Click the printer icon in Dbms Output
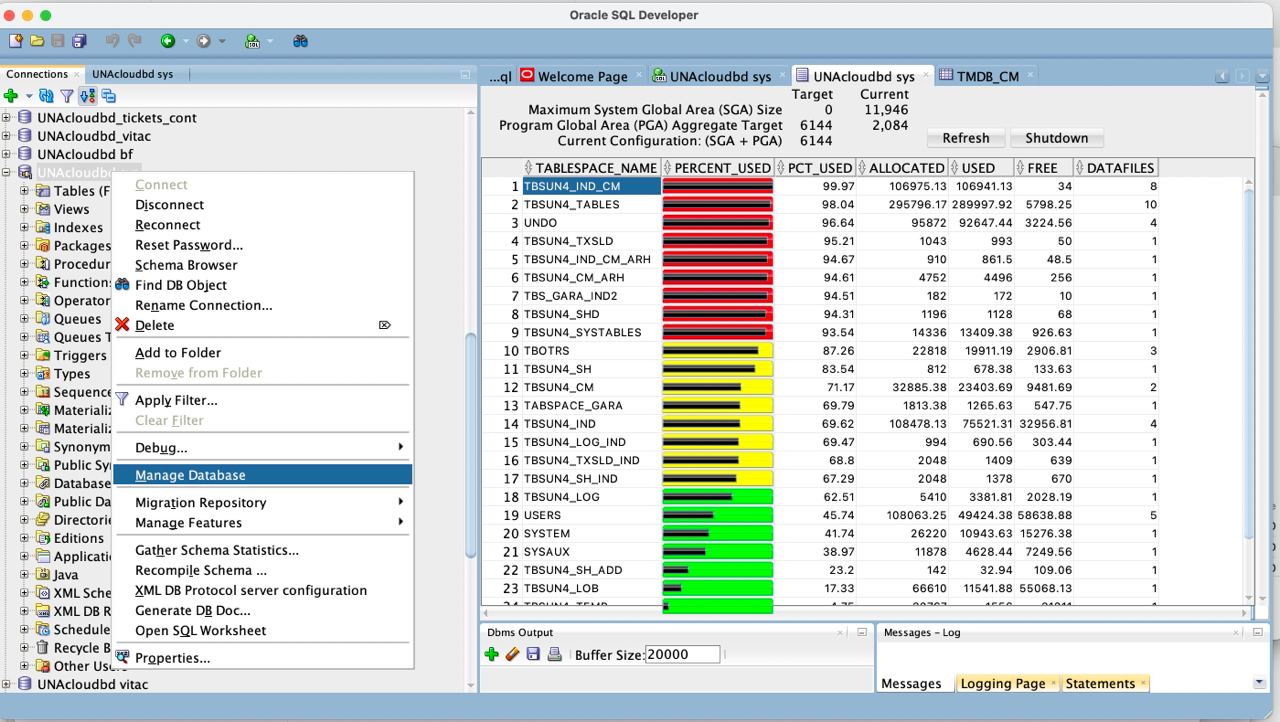Screen dimensions: 1280x722 (x=554, y=654)
